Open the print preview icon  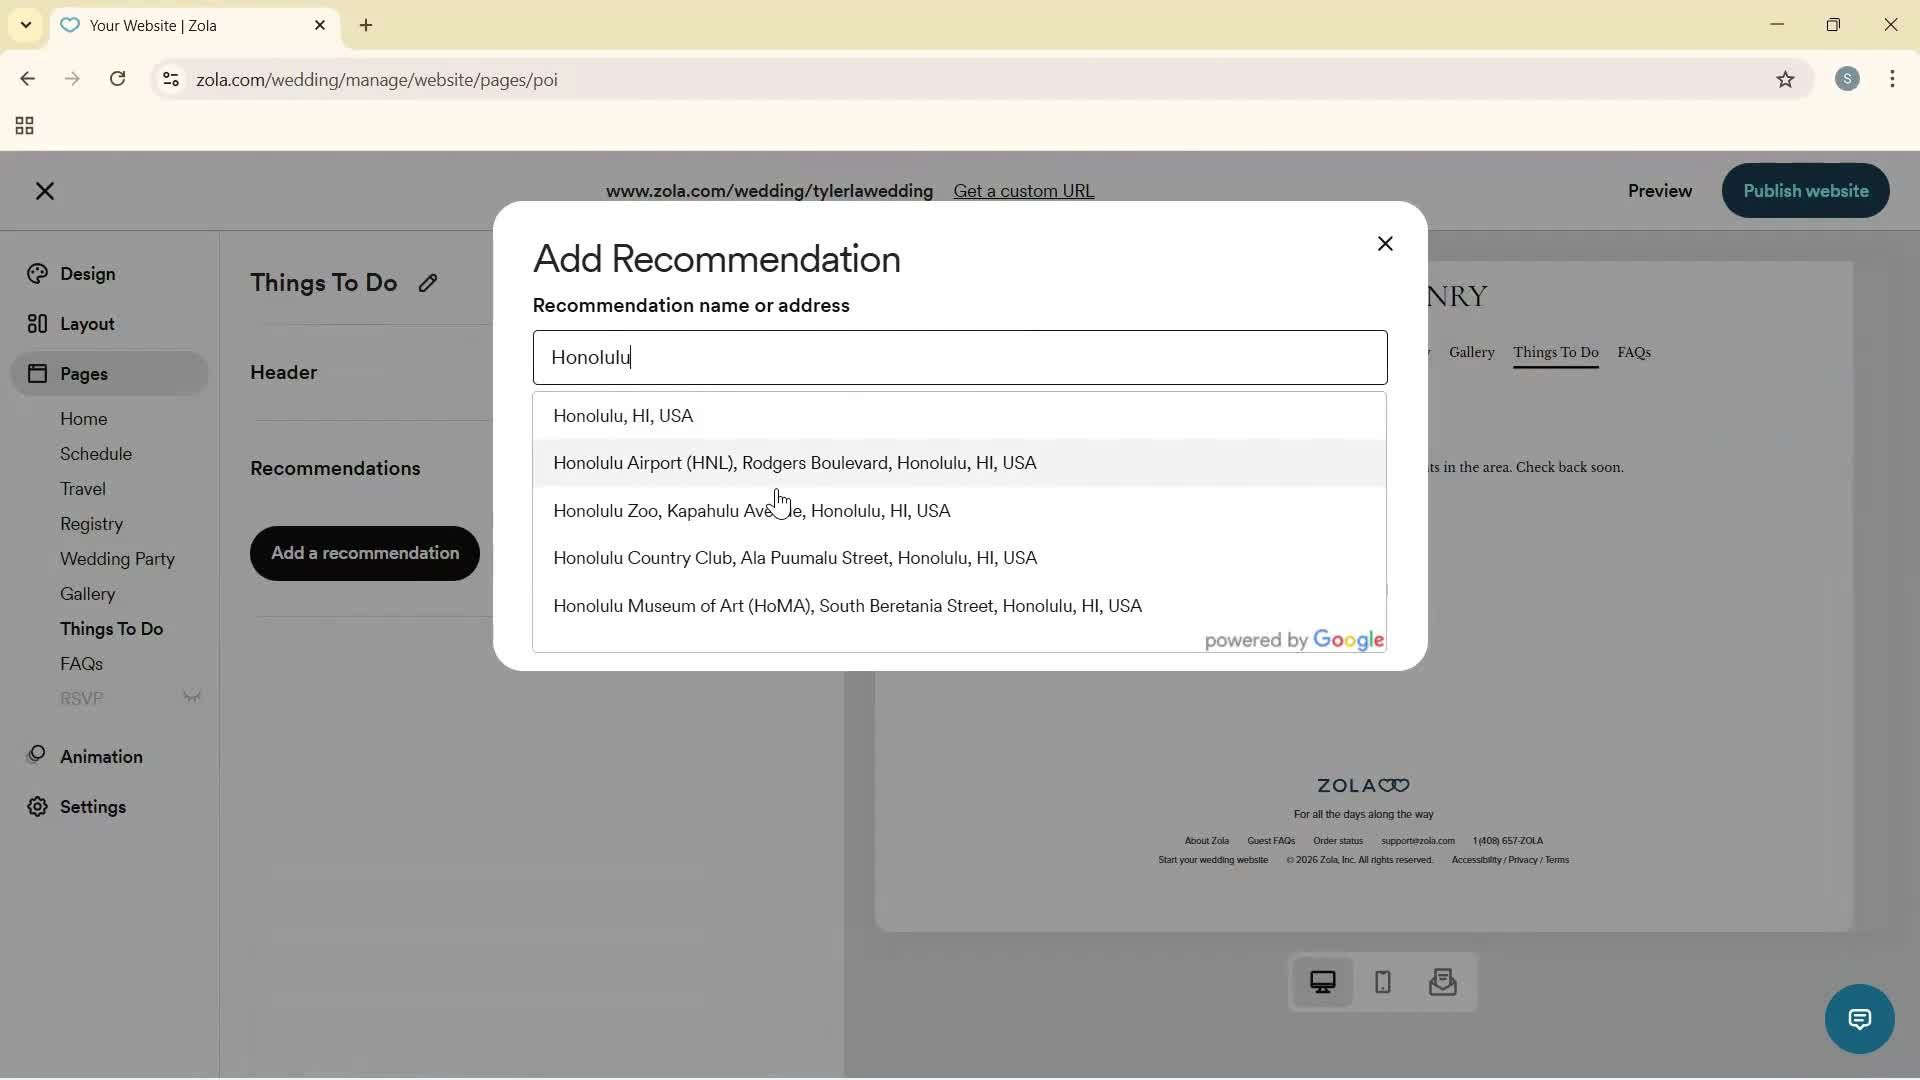pos(1443,983)
